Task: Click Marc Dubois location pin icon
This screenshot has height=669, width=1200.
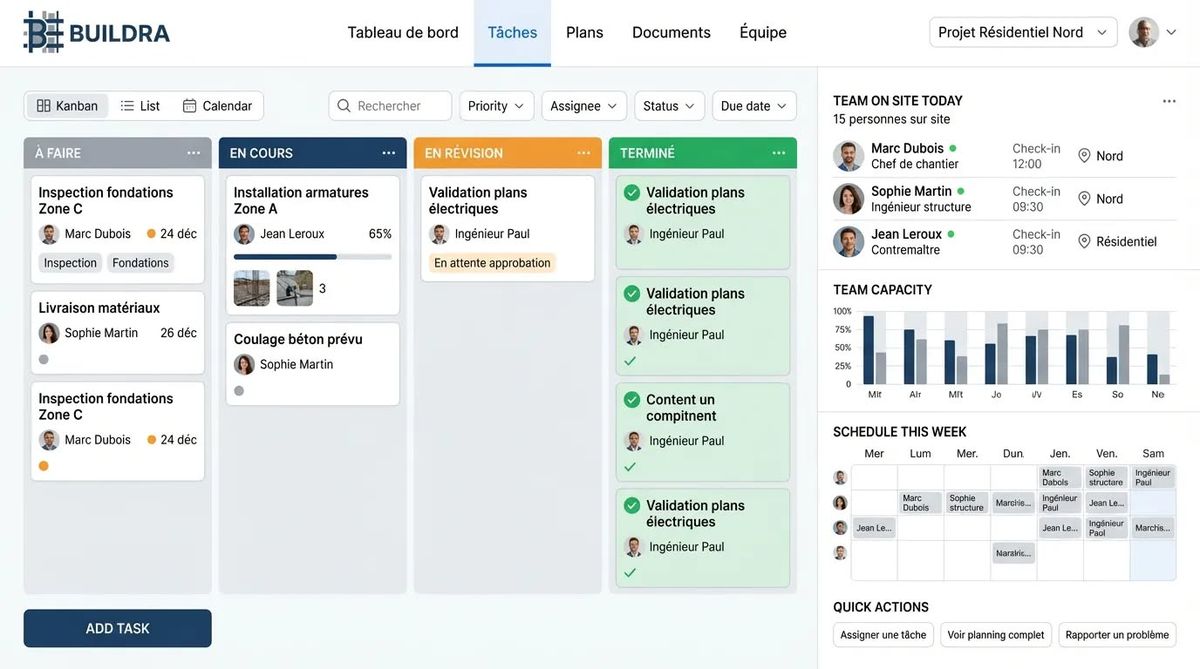Action: click(1084, 156)
